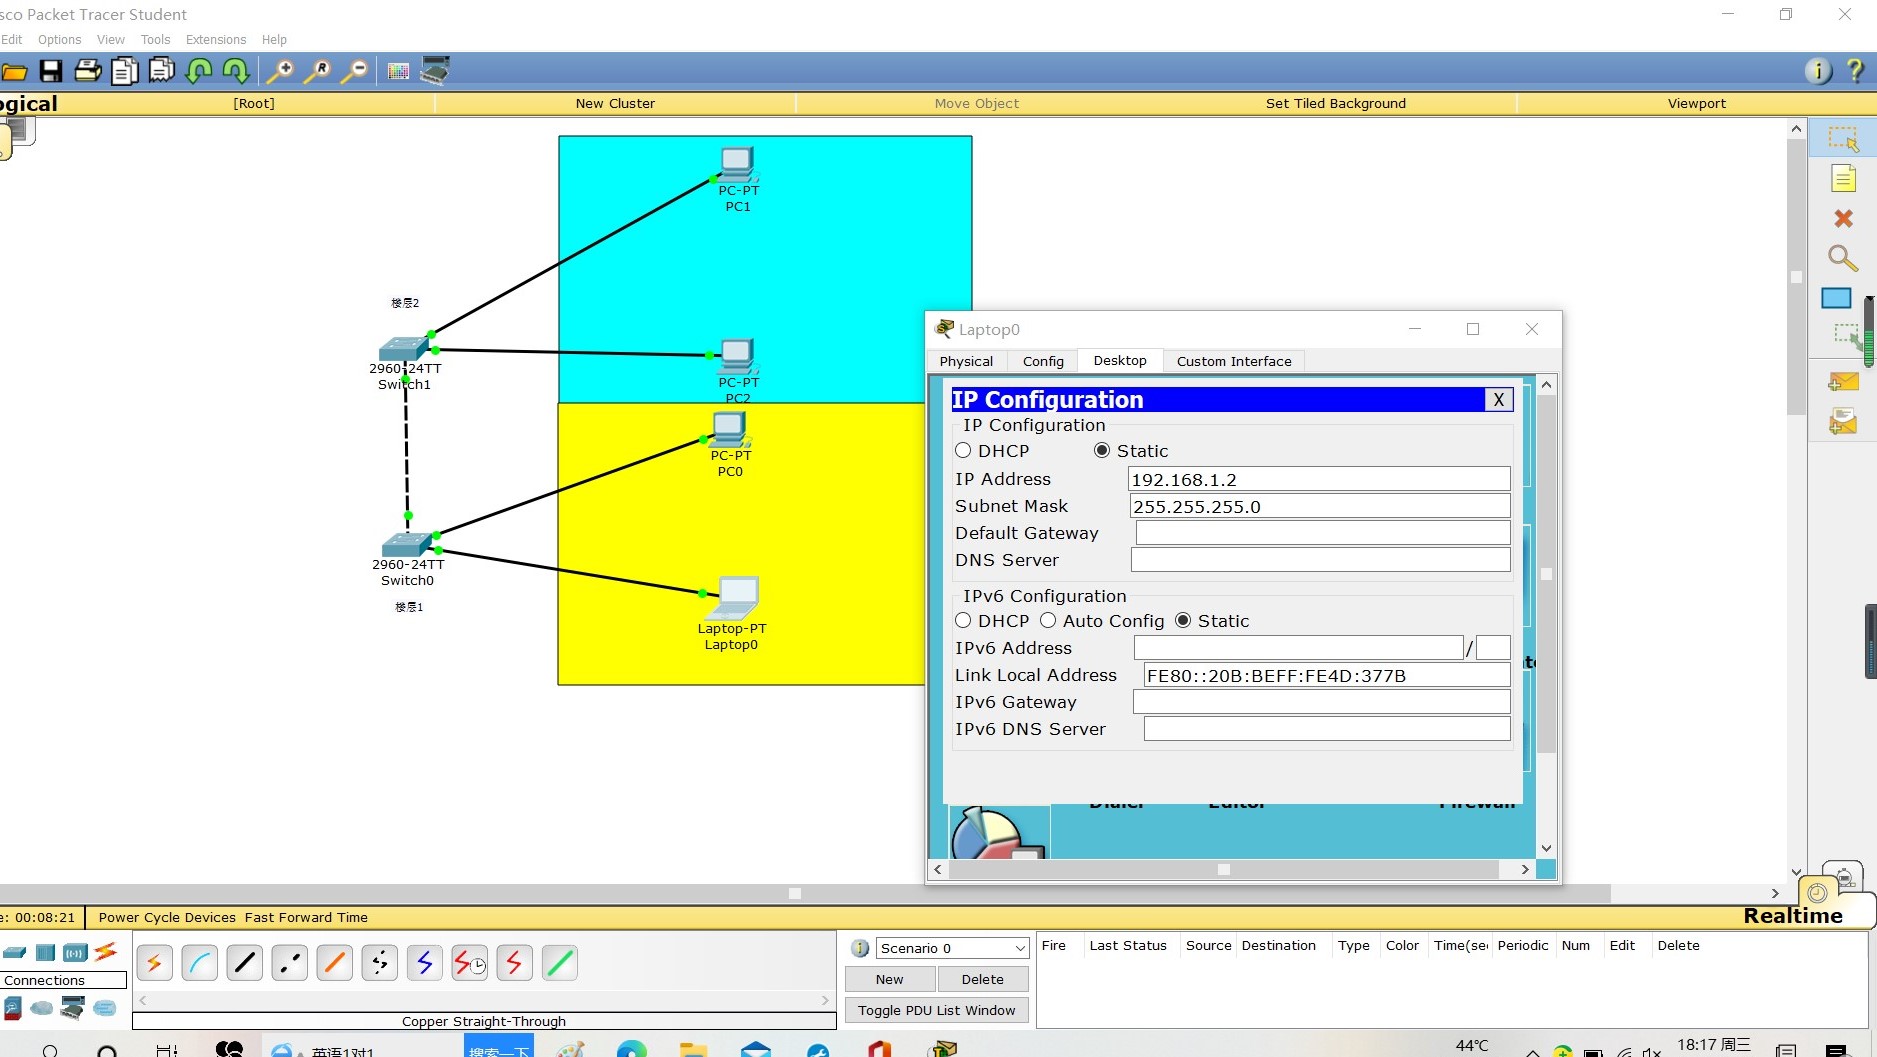
Task: Reset zoom with the R magnifier icon
Action: point(317,71)
